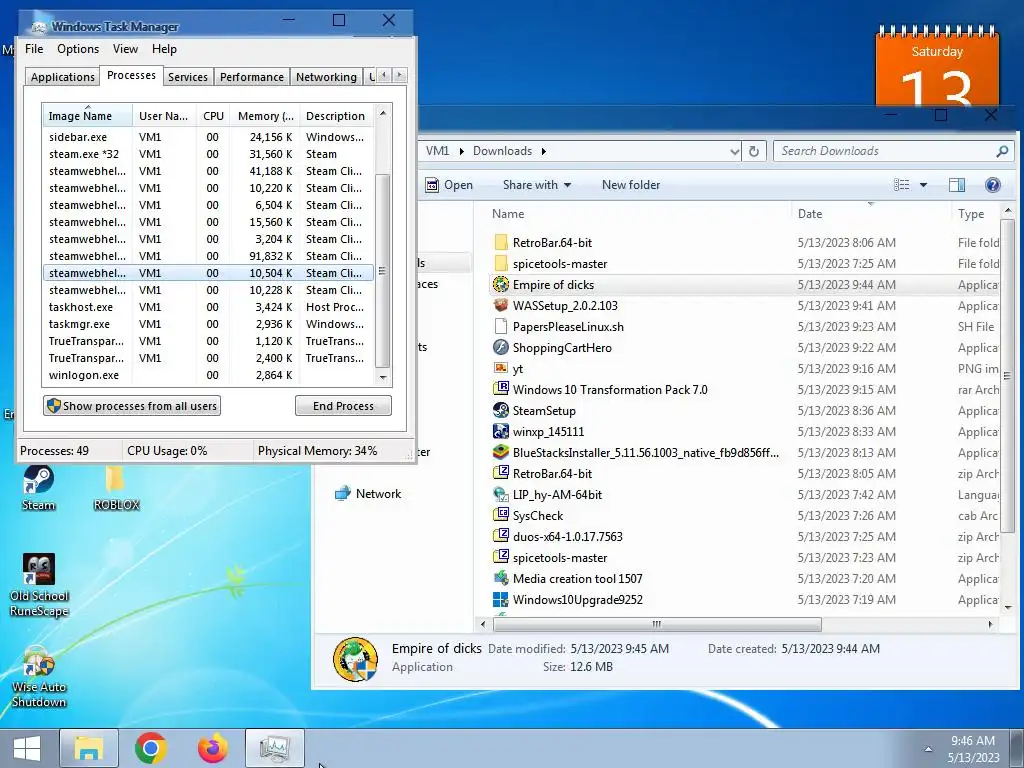Select the Media creation tool 1507 icon
This screenshot has width=1024, height=768.
point(501,578)
